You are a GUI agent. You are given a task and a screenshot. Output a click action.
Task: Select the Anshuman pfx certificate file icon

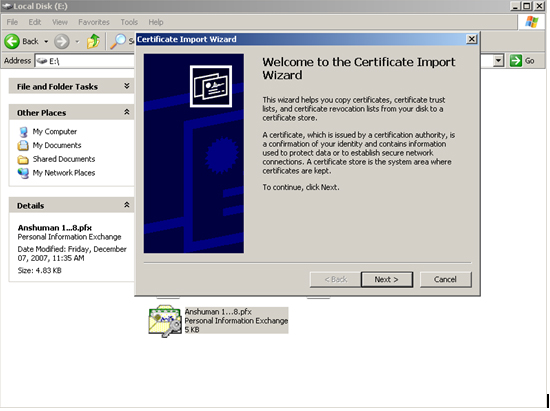click(x=165, y=321)
